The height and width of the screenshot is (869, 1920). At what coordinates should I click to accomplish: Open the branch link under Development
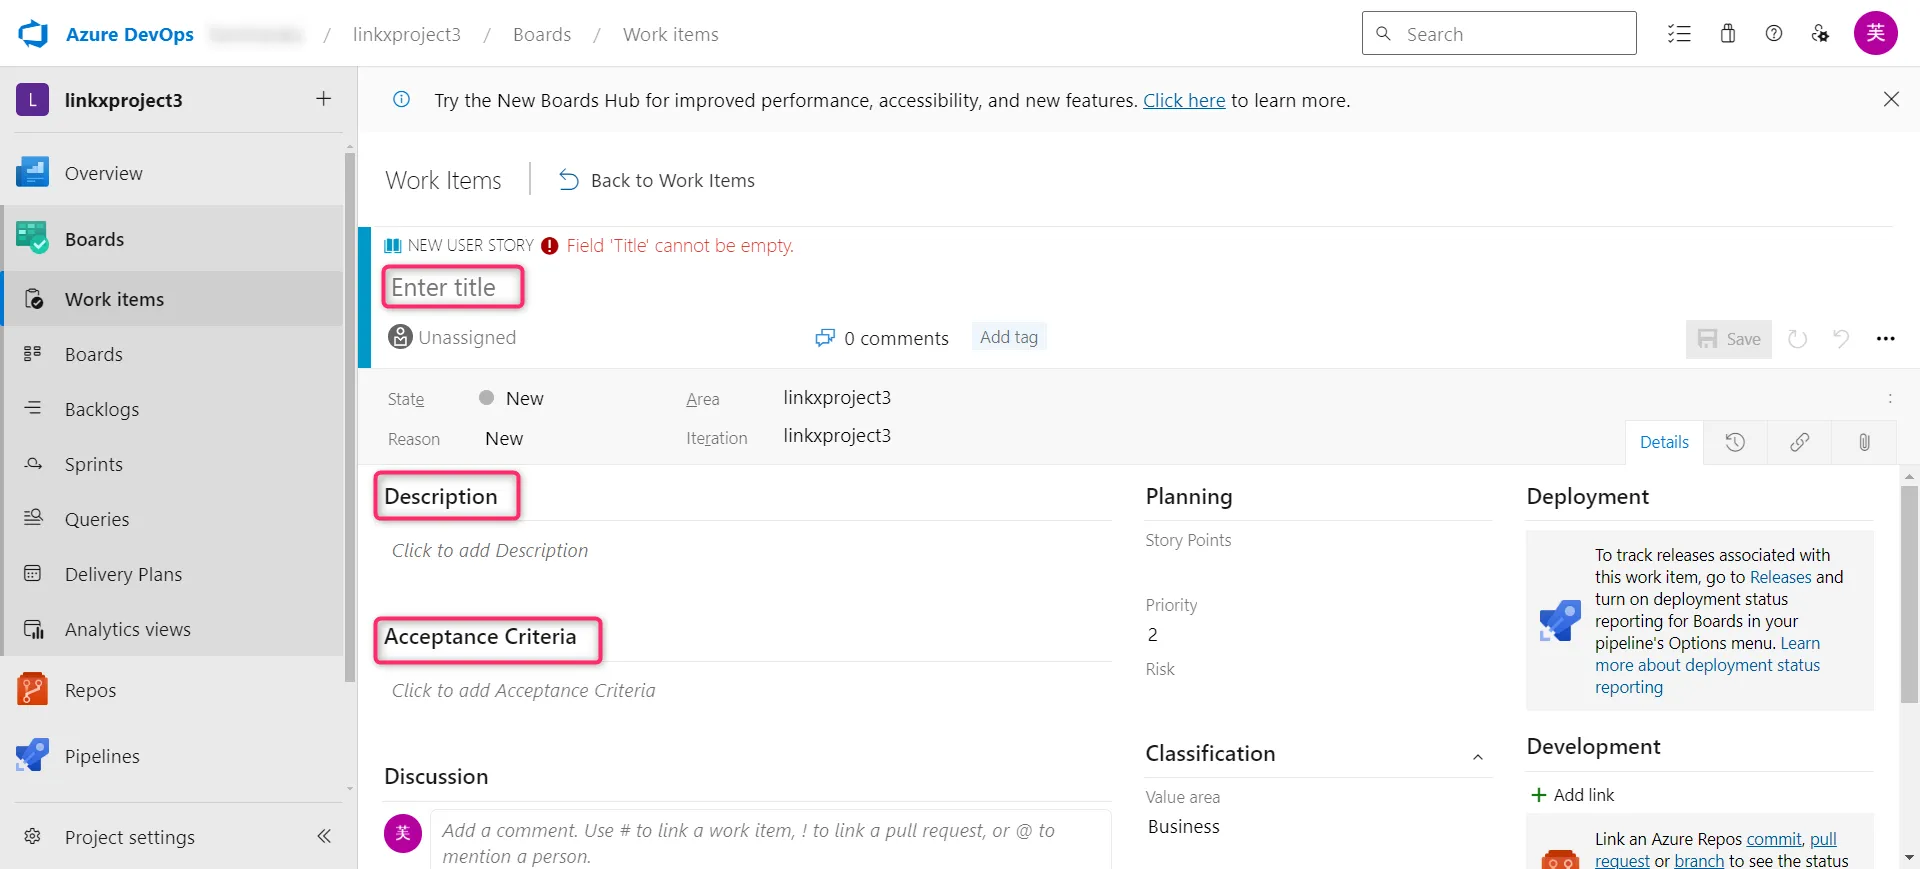coord(1699,861)
